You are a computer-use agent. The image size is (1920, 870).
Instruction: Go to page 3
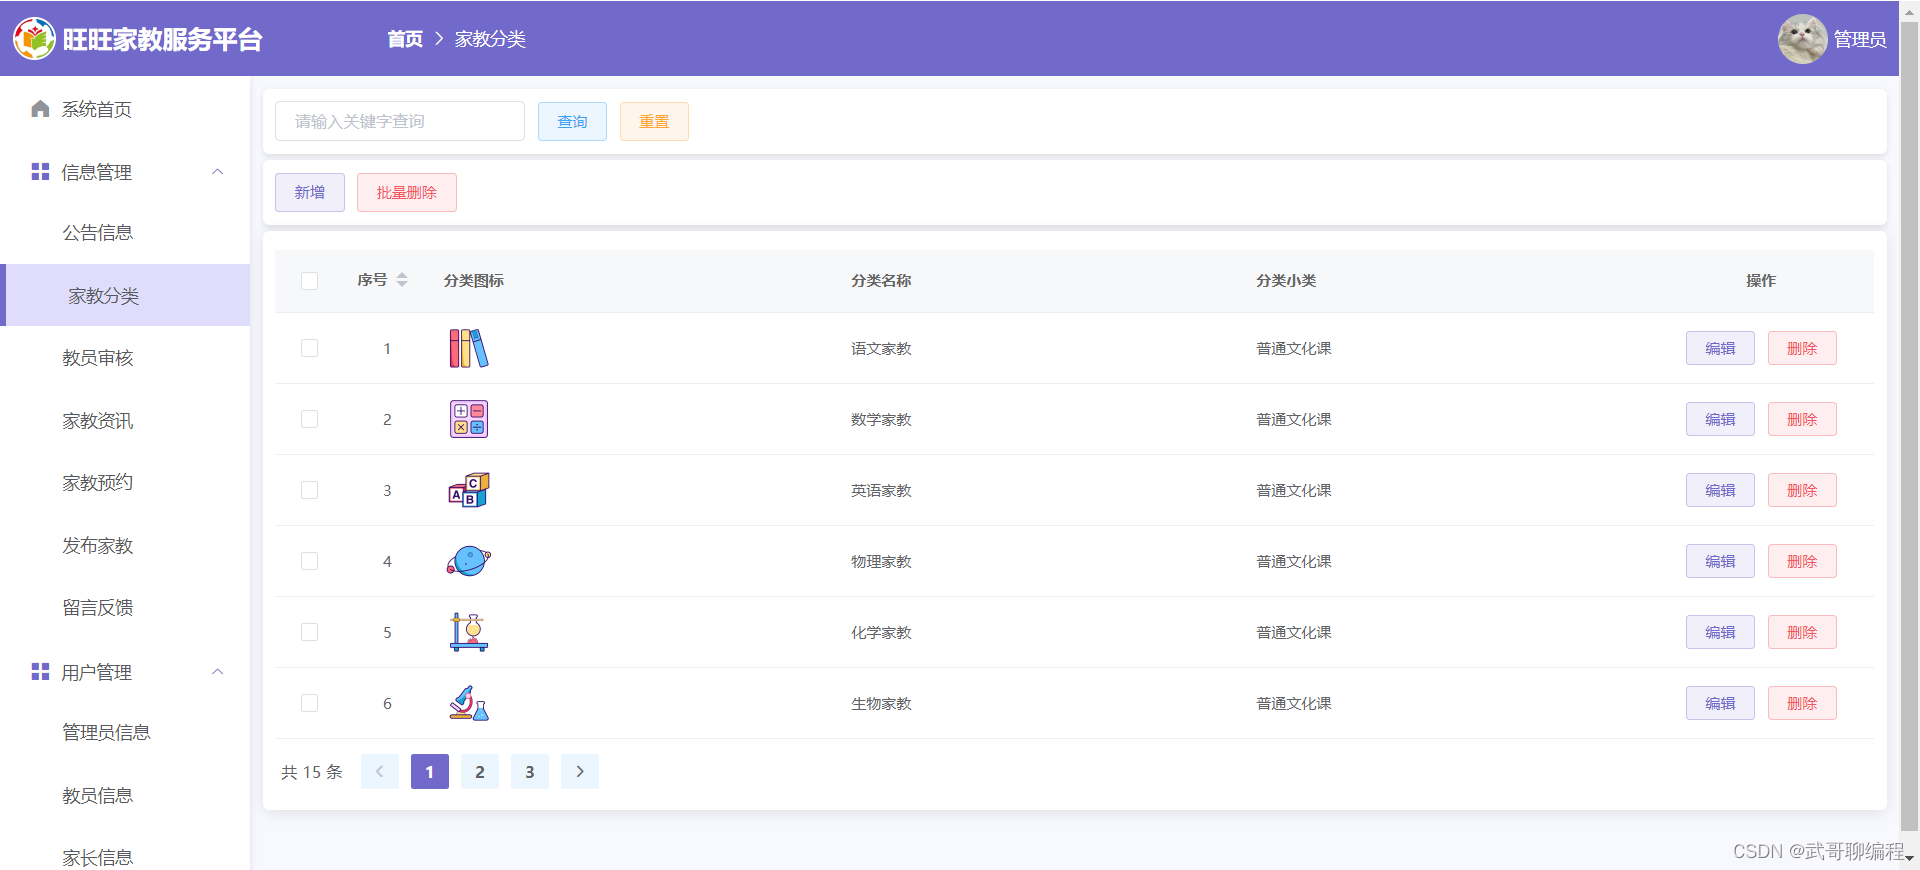point(530,772)
